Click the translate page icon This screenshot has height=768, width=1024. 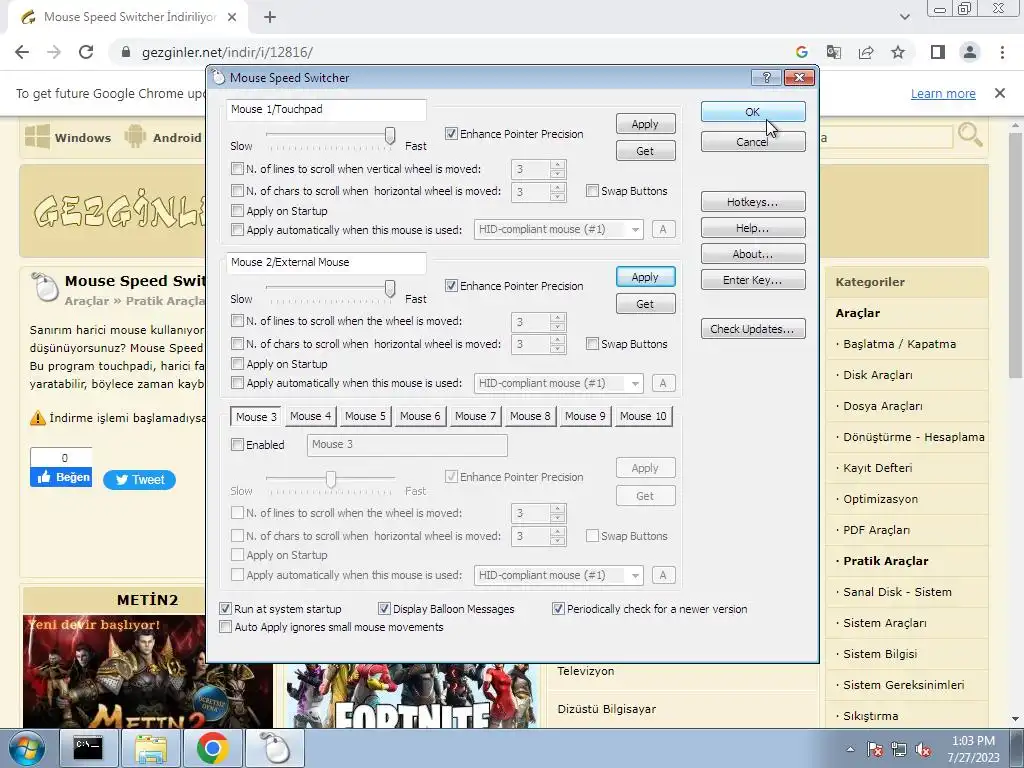click(x=834, y=52)
